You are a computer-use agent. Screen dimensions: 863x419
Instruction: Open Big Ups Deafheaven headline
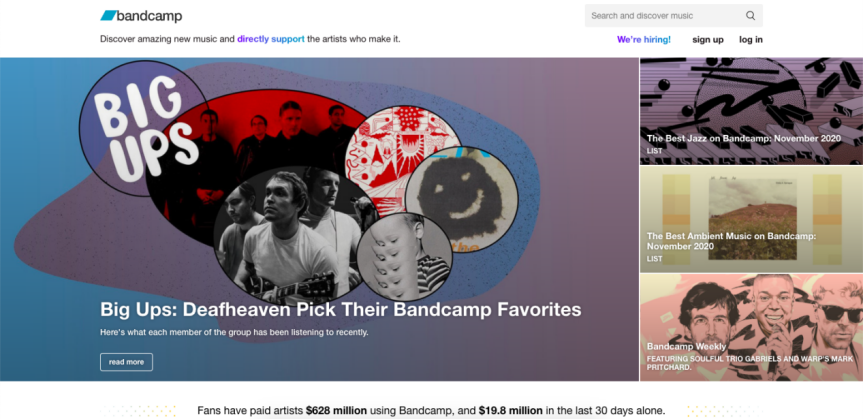pos(340,309)
